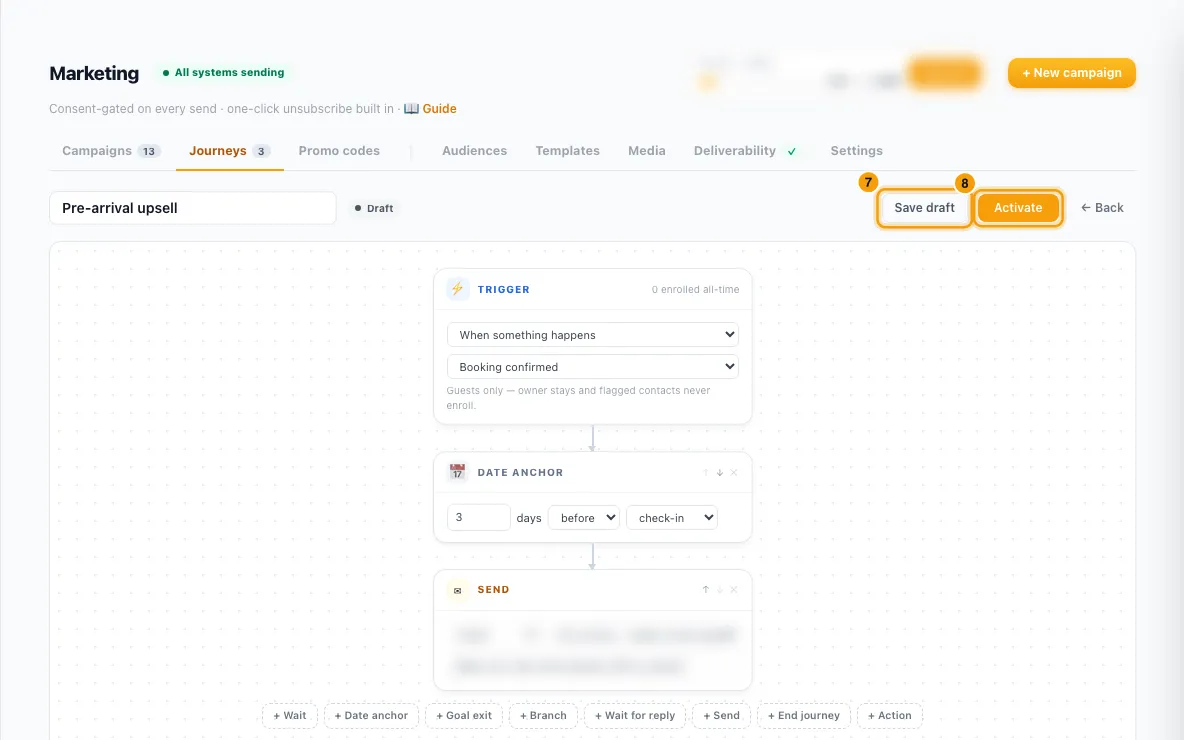Click the Journeys count badge 3
The image size is (1184, 740).
[x=261, y=151]
